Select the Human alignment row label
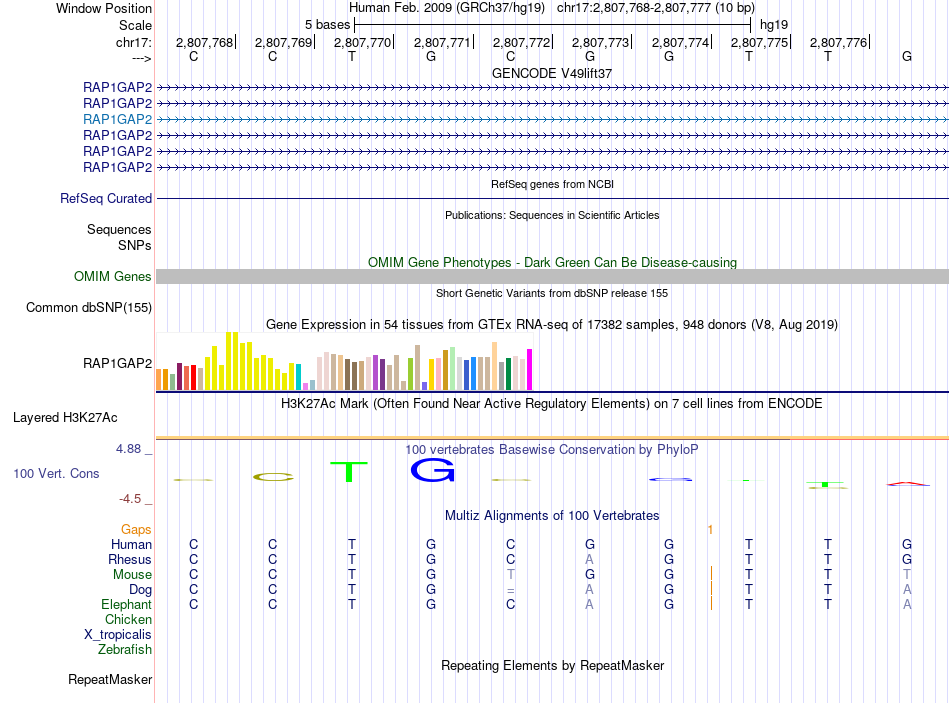950x703 pixels. [x=131, y=545]
